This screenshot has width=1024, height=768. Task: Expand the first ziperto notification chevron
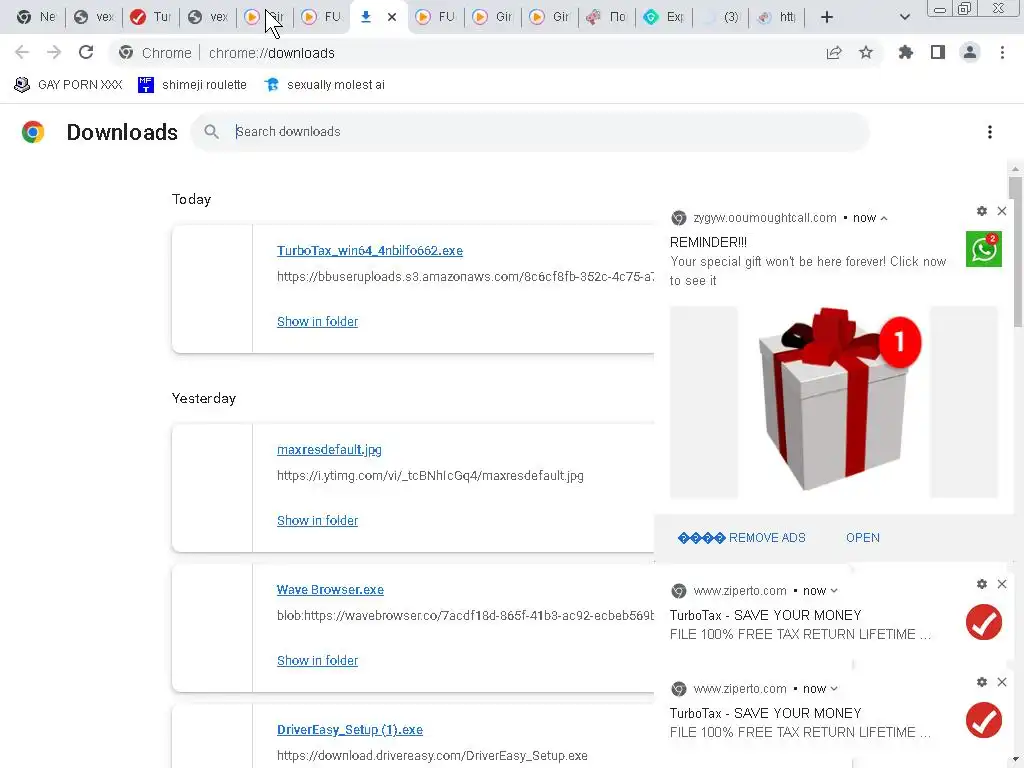[834, 591]
